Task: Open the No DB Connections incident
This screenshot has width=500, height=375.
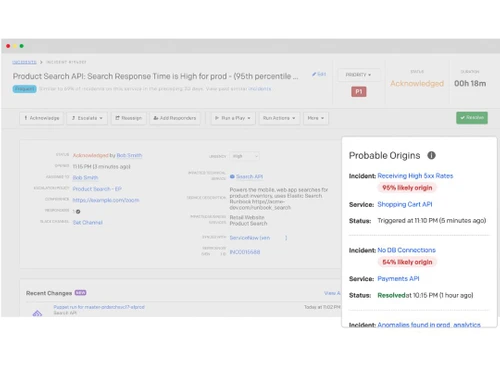Action: (406, 250)
